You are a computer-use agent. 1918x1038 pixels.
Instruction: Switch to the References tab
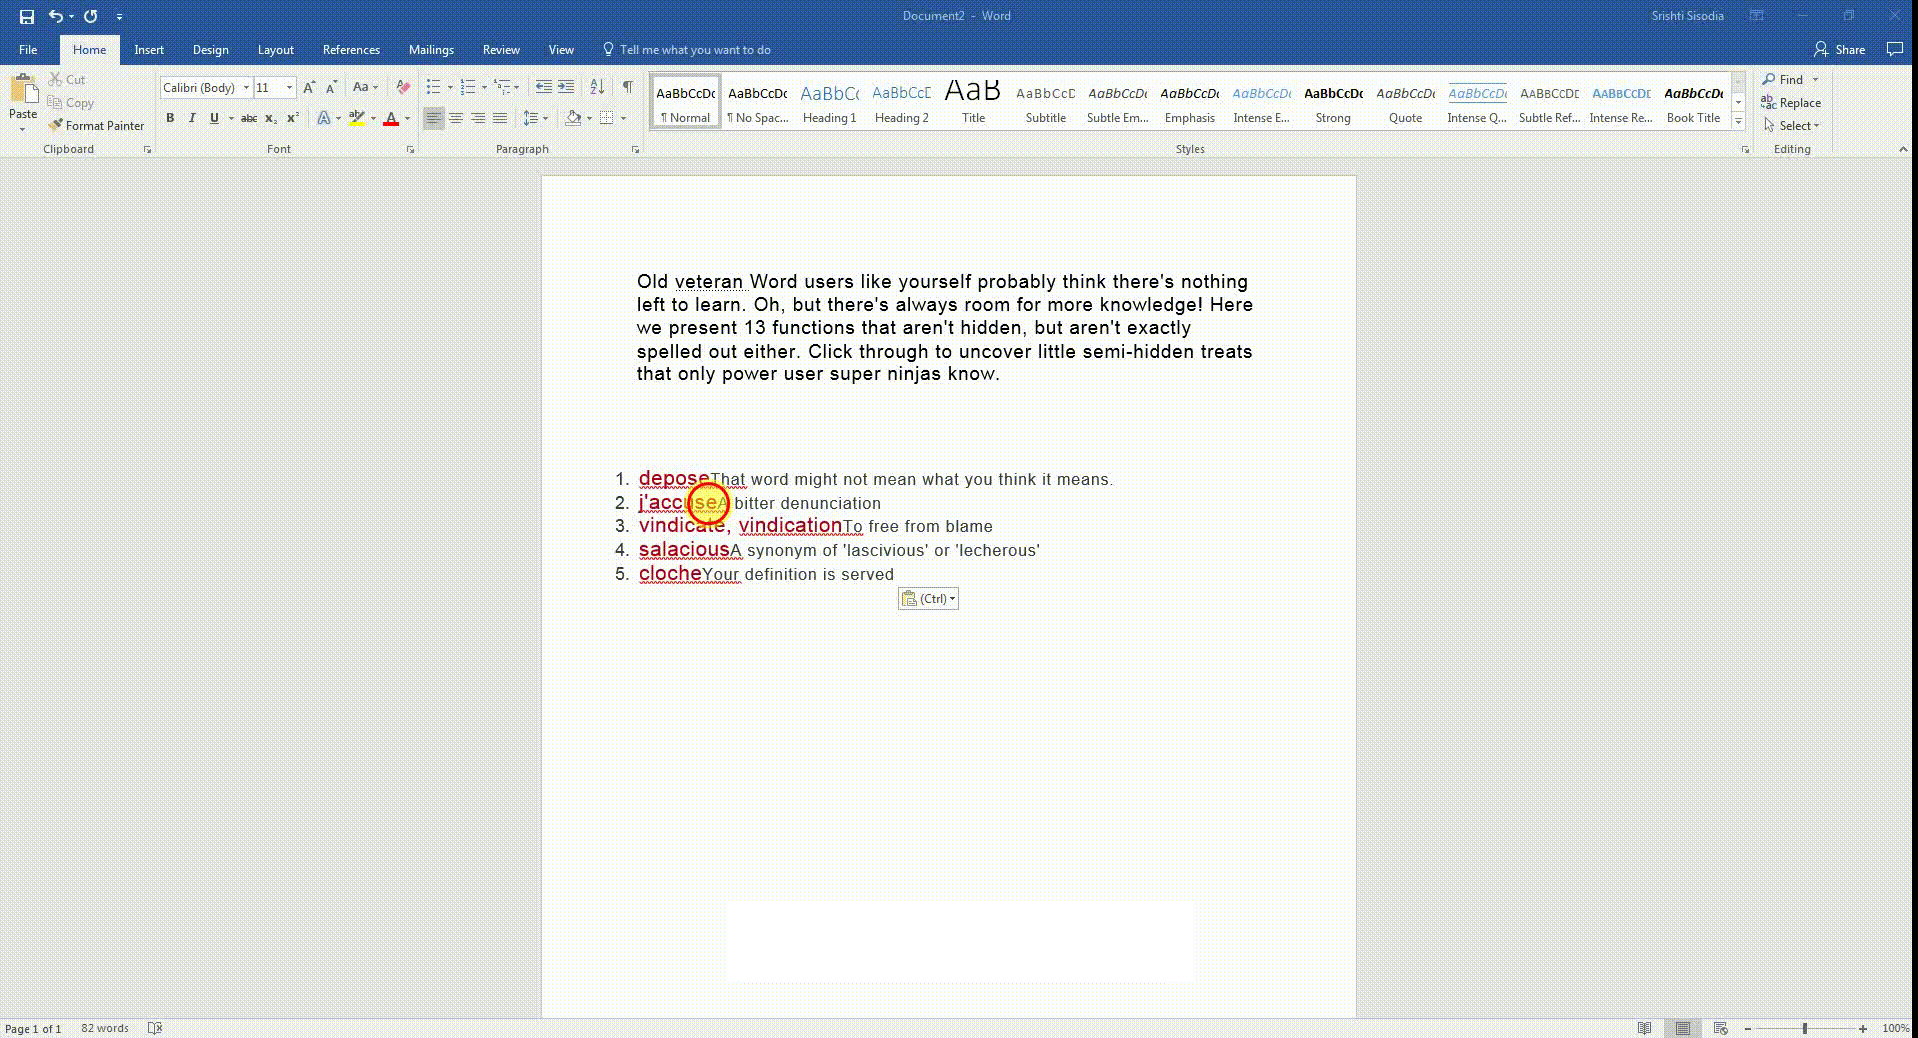click(351, 49)
